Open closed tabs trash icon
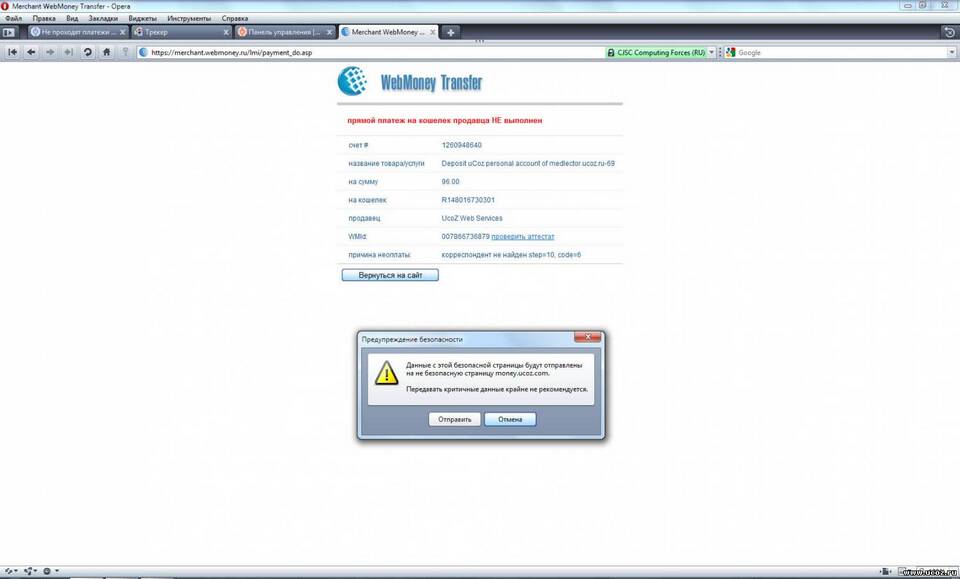Image resolution: width=960 pixels, height=579 pixels. (x=950, y=32)
